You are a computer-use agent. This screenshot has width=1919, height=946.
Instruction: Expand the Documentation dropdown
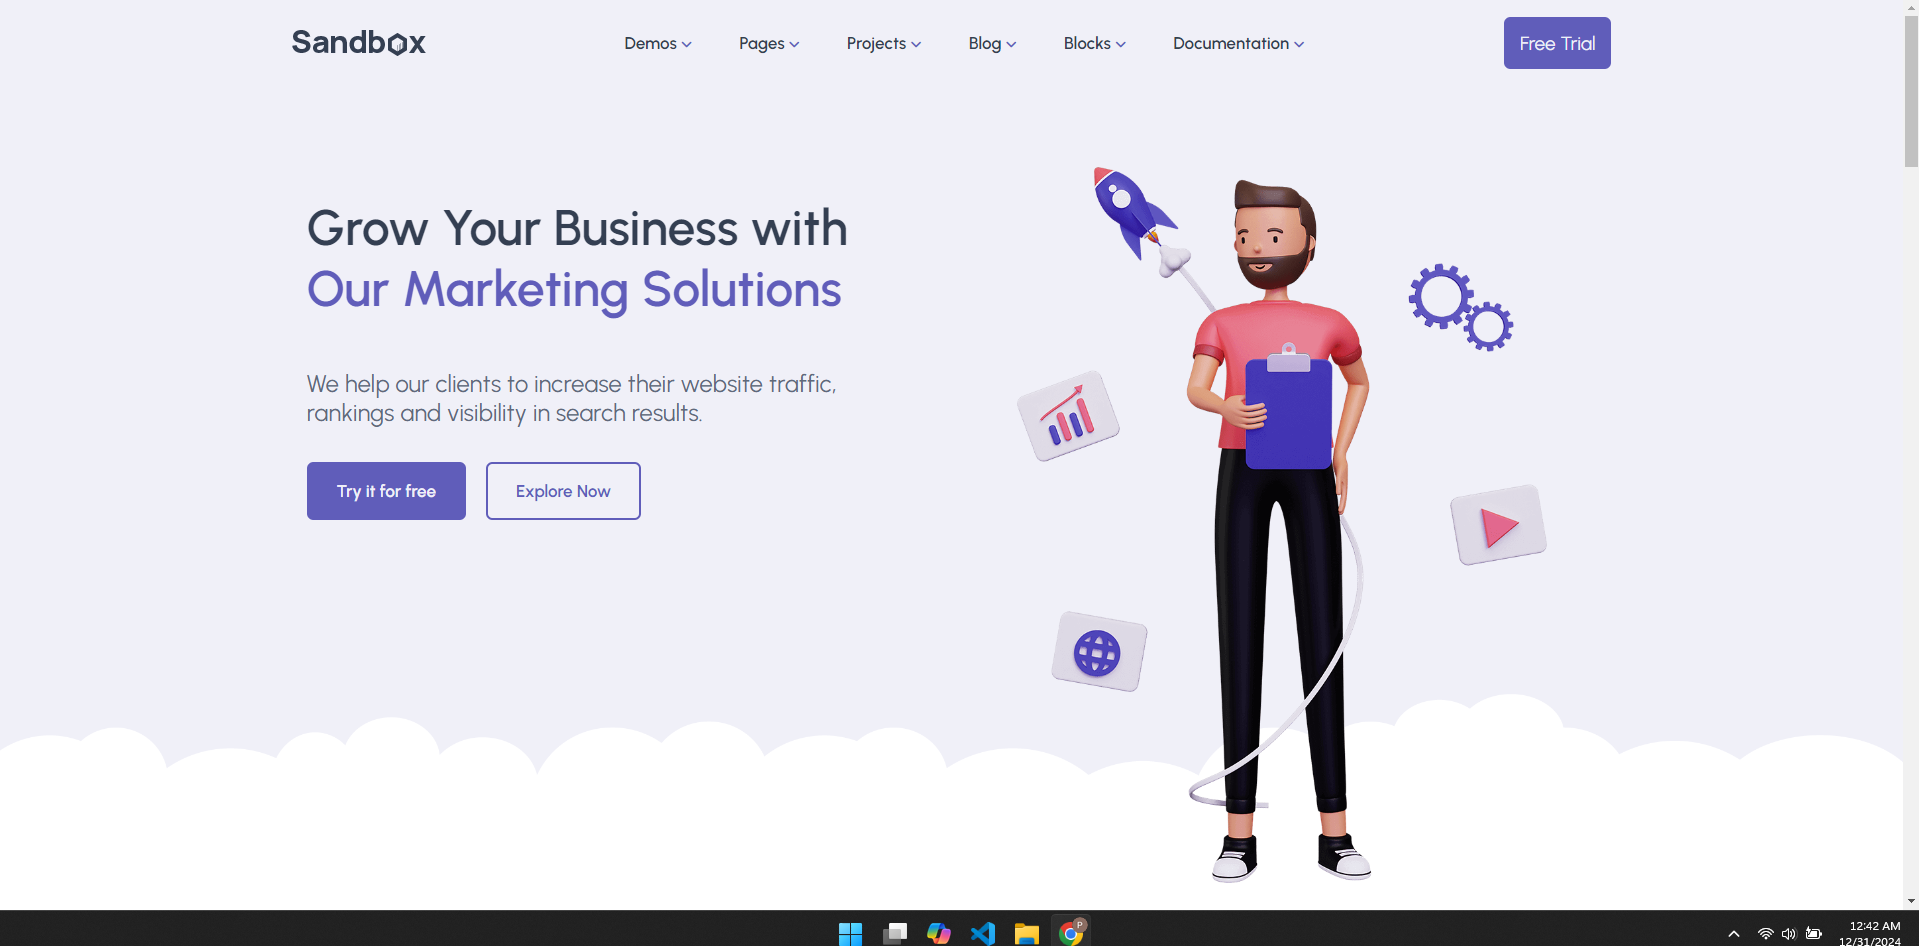click(x=1239, y=43)
